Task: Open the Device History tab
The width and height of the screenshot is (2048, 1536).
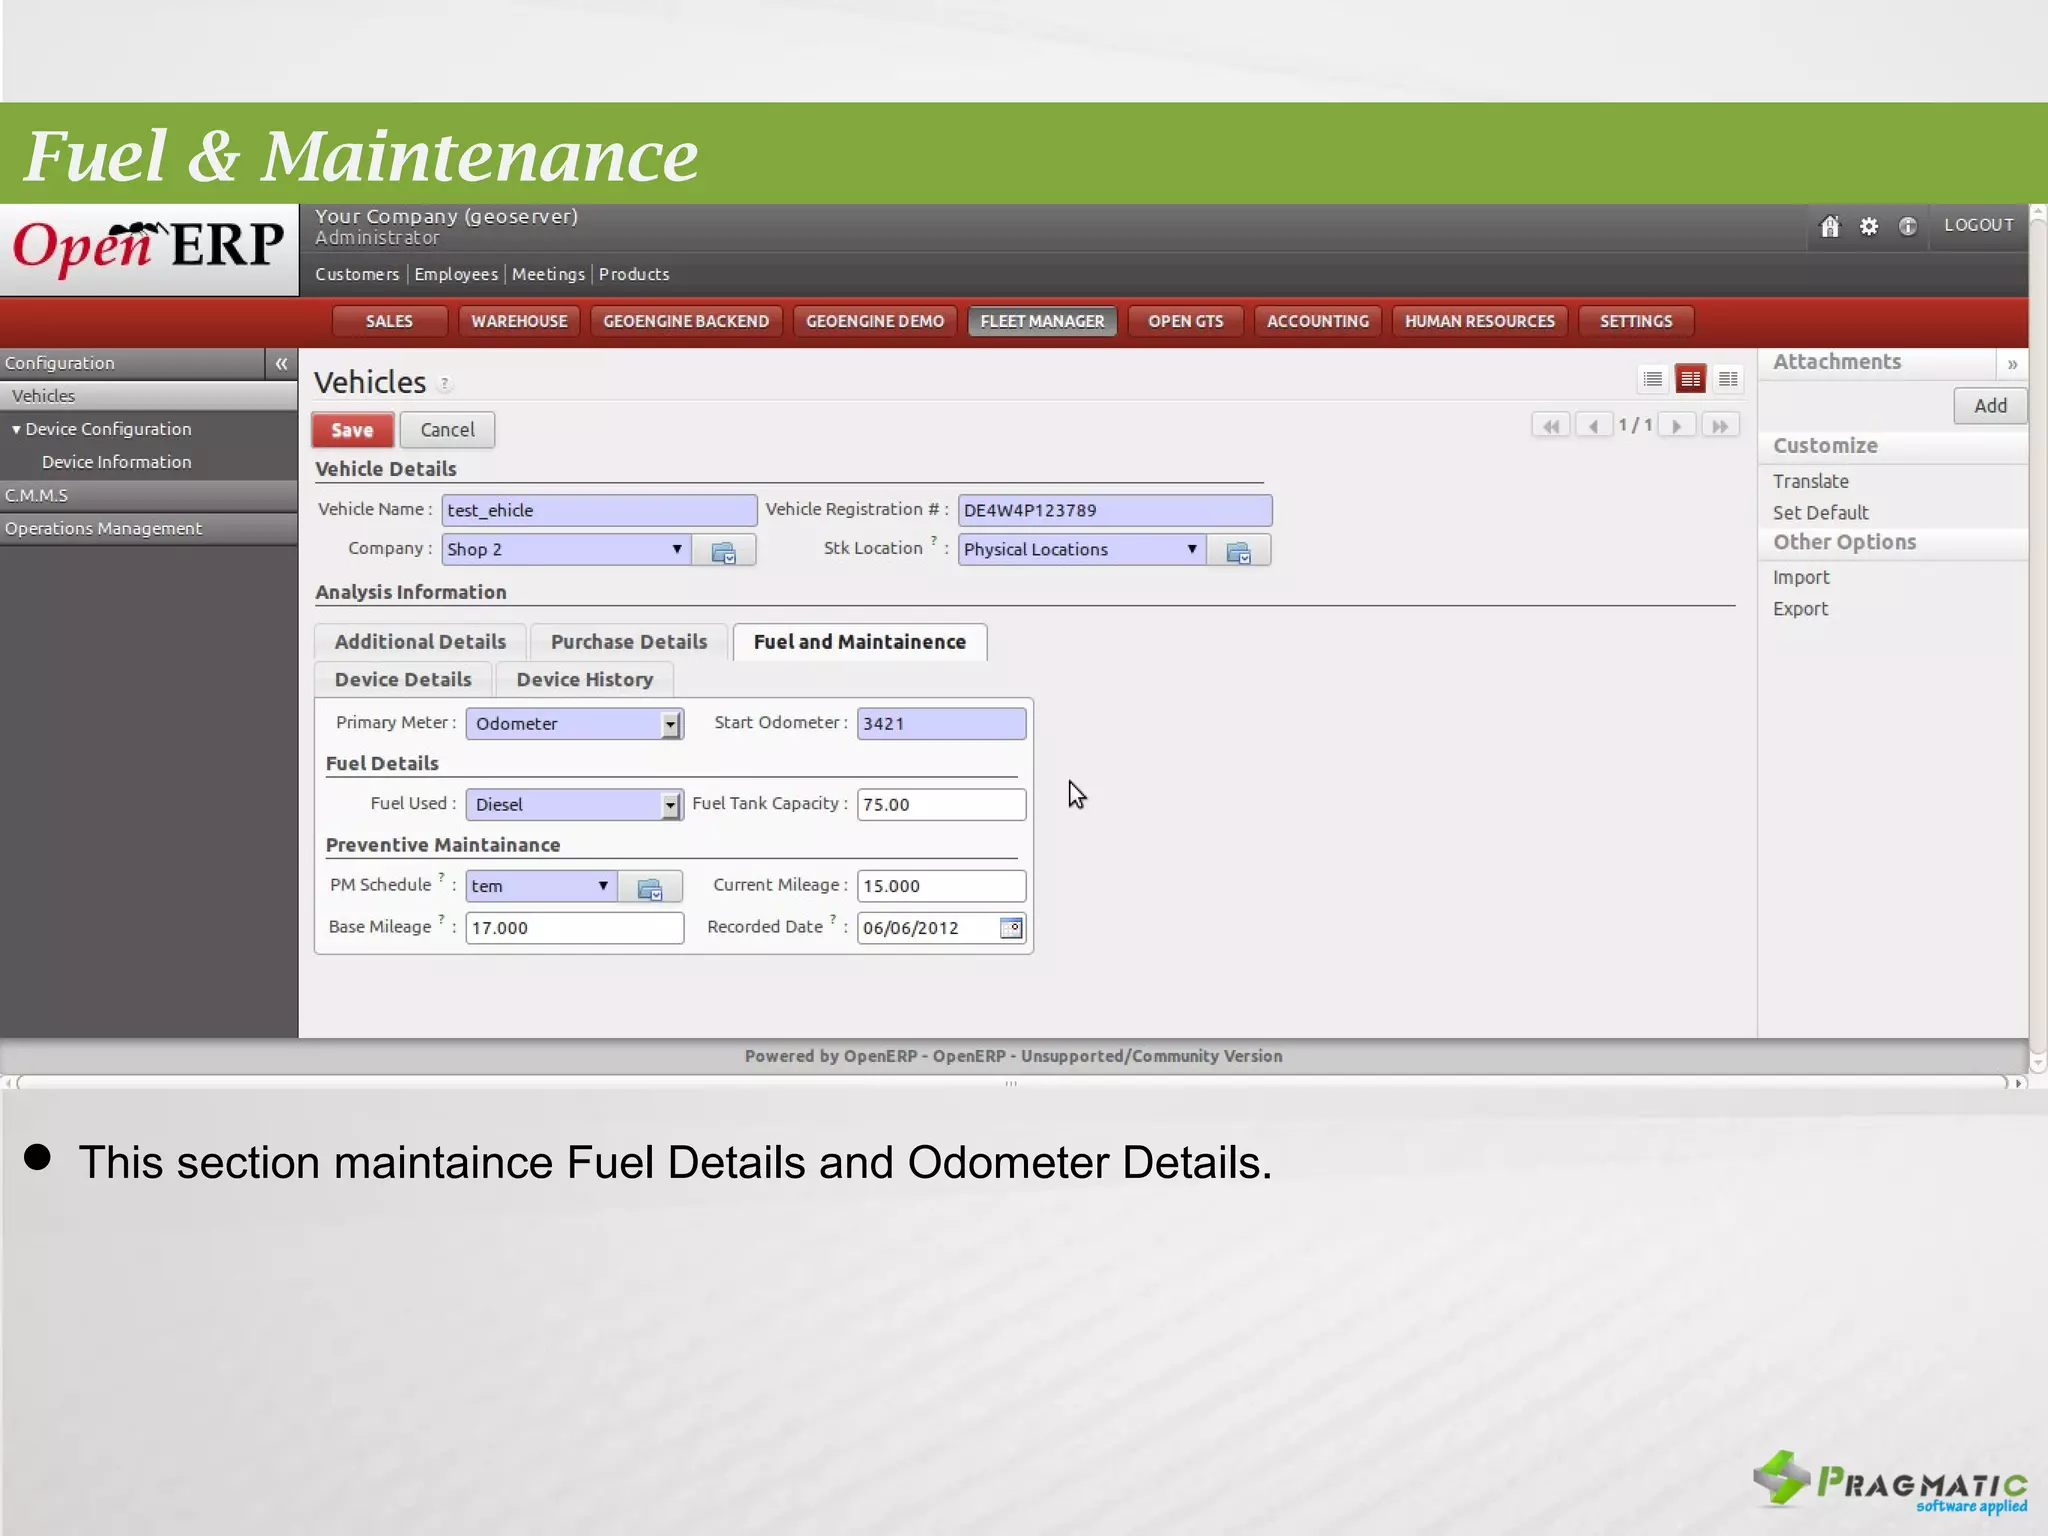Action: [x=584, y=680]
